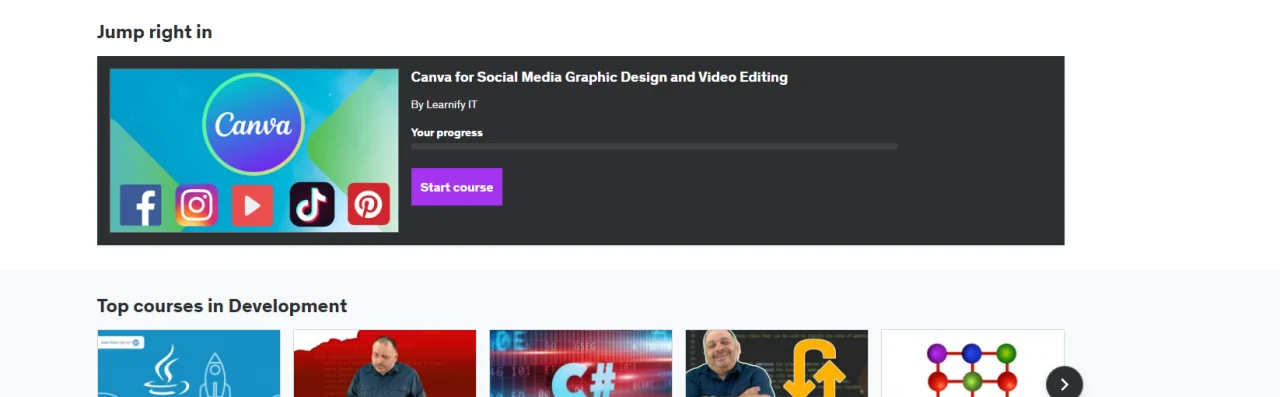Click the Instagram icon in Canva thumbnail
This screenshot has width=1280, height=397.
coord(197,205)
